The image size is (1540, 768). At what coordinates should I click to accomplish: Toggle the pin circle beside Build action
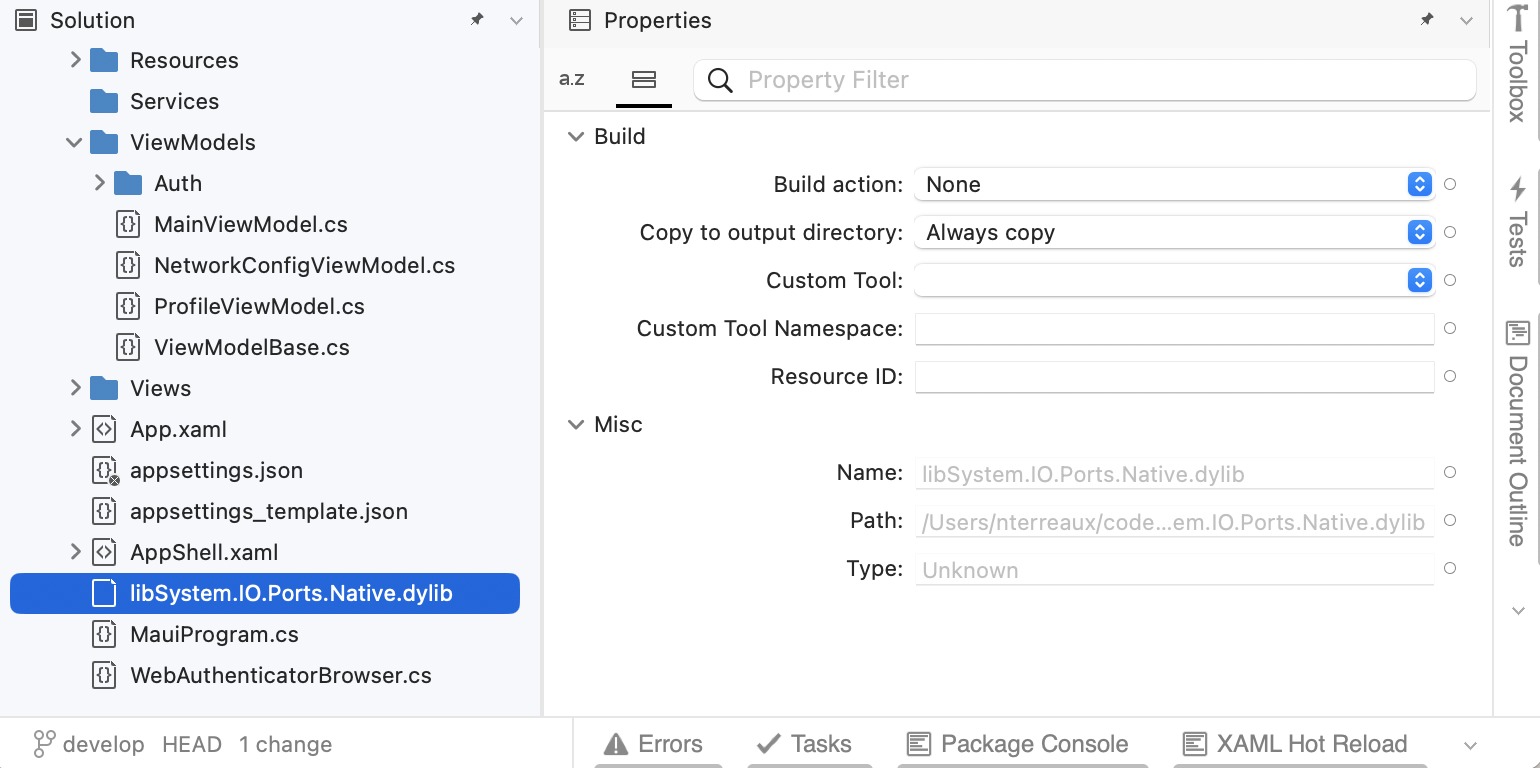[x=1449, y=184]
